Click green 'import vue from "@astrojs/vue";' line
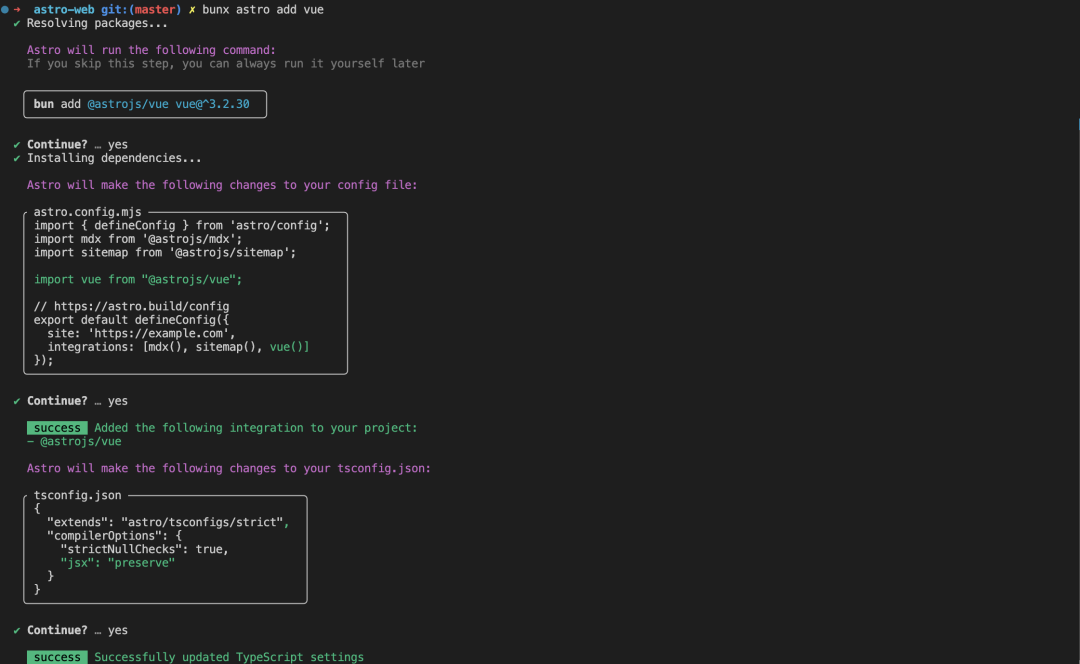Image resolution: width=1080 pixels, height=664 pixels. tap(138, 280)
